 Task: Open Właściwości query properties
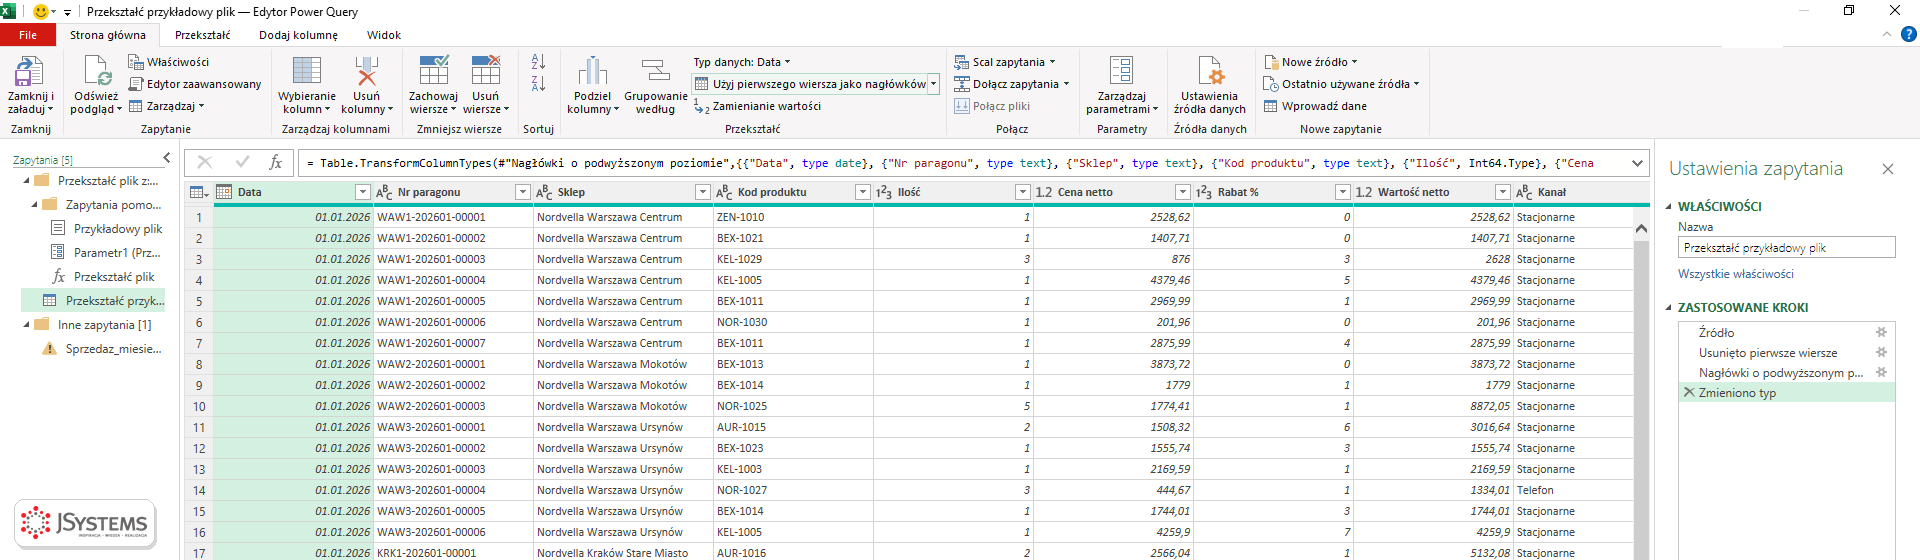169,62
